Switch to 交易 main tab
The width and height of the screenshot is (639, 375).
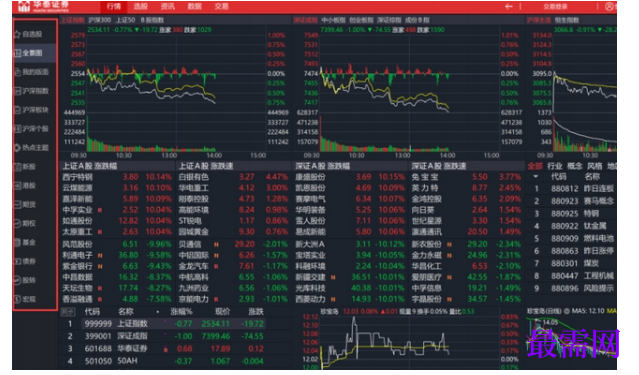[222, 7]
